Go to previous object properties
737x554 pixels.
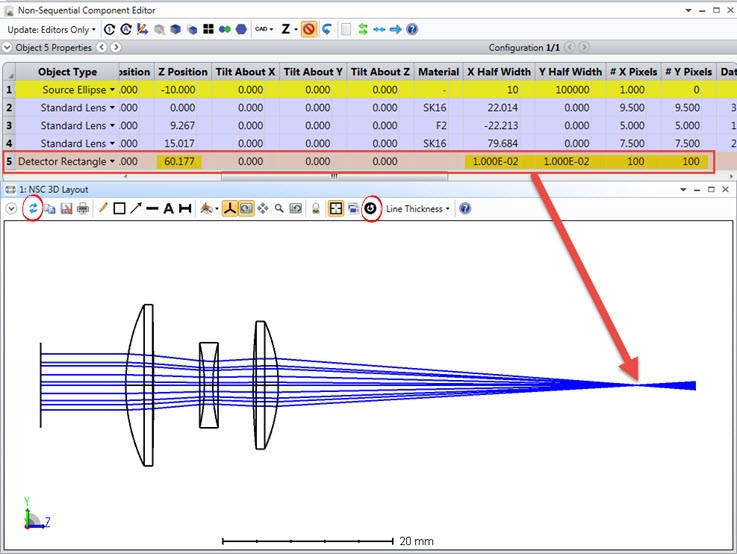pos(102,47)
